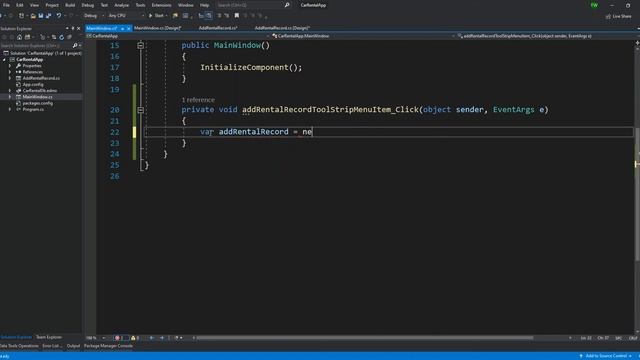This screenshot has height=360, width=640.
Task: Open the Tools menu
Action: coord(140,5)
